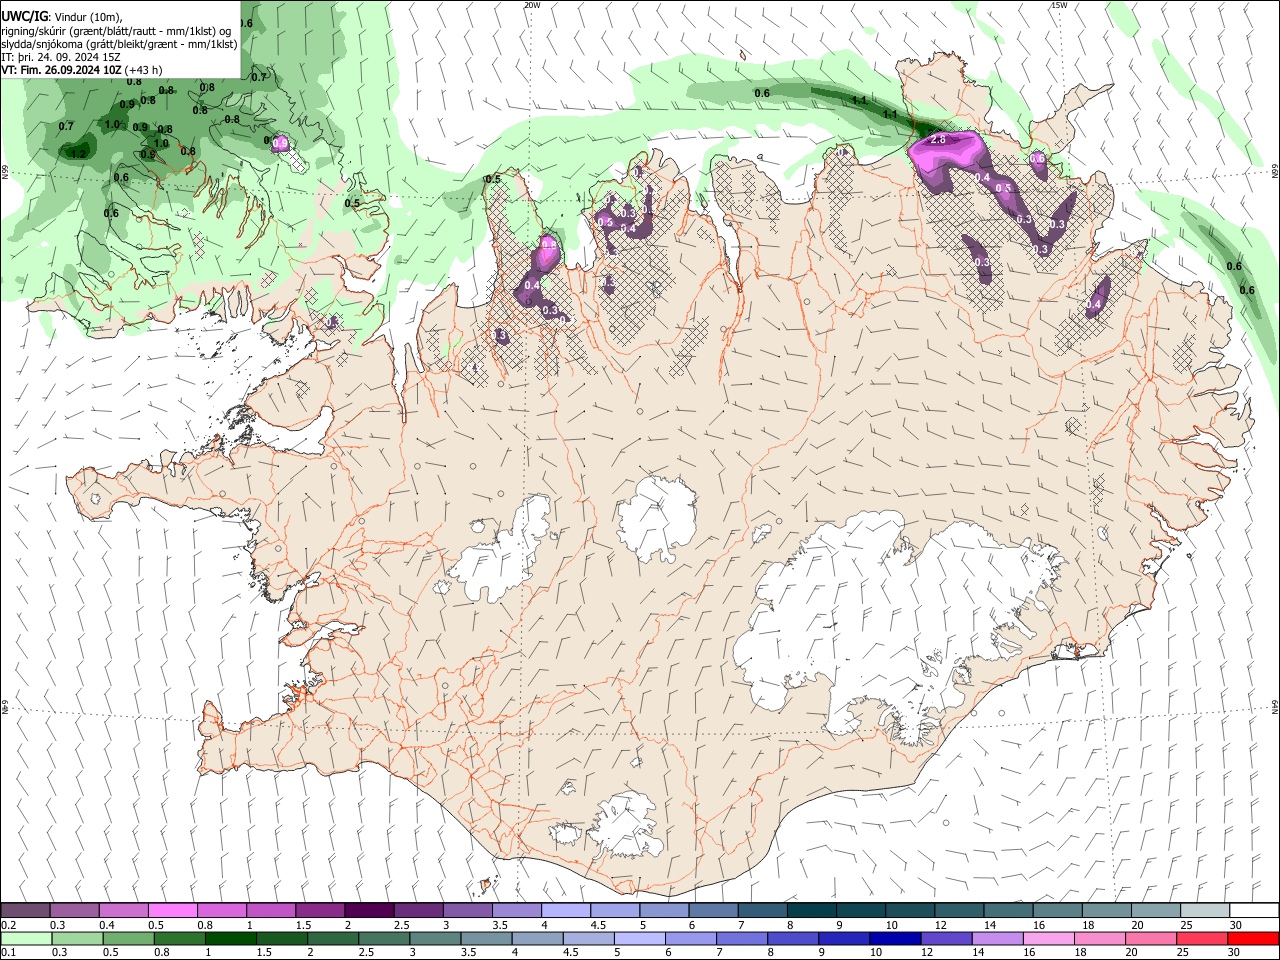1280x960 pixels.
Task: Click the '3.5' label under the snow scale
Action: [x=499, y=925]
